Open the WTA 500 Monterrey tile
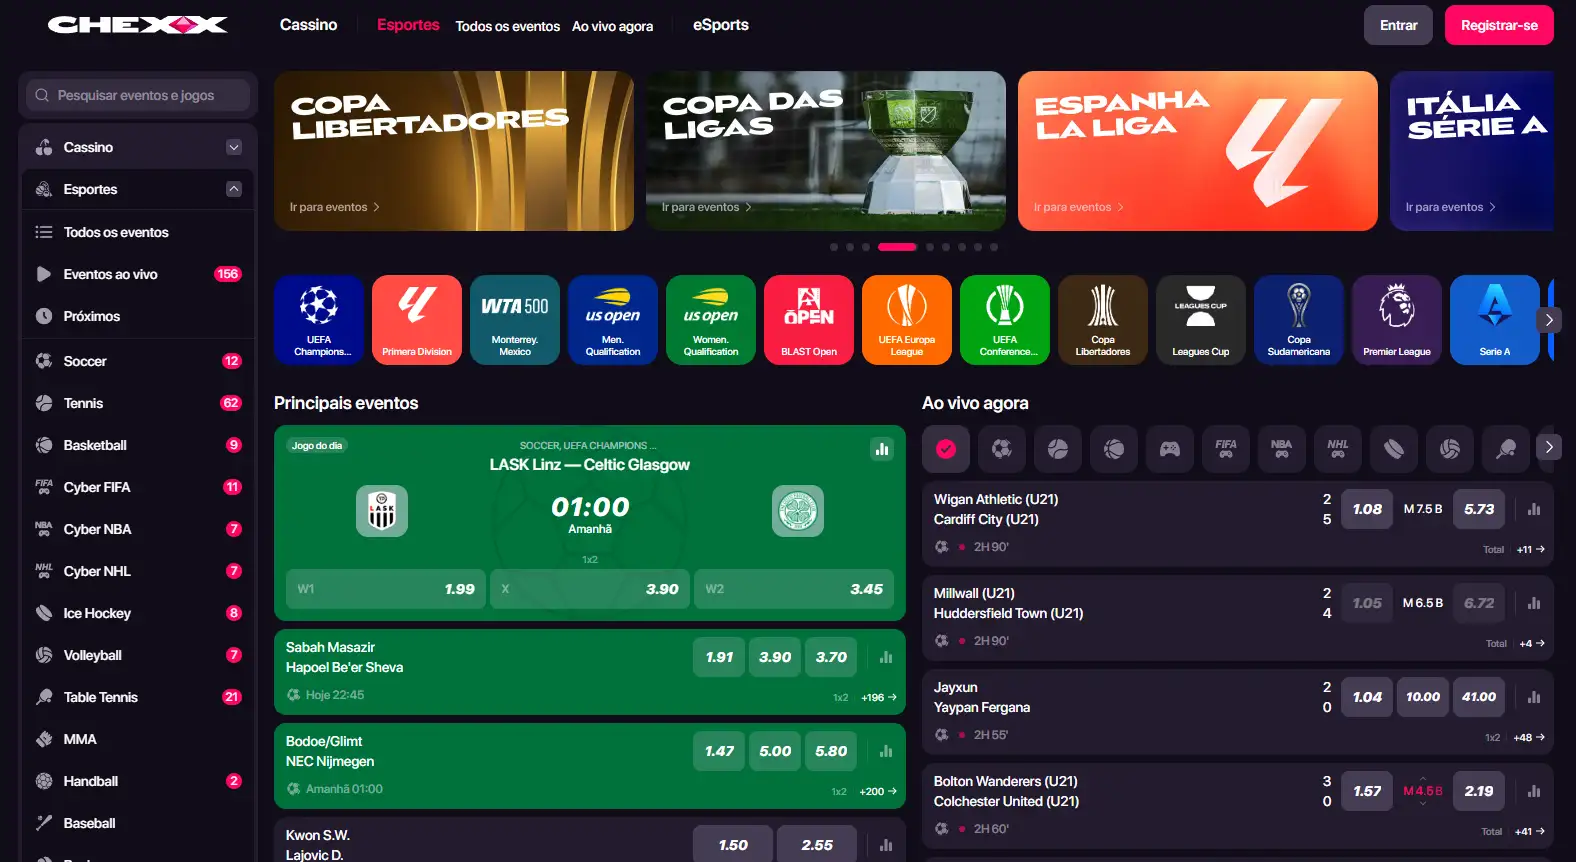 (514, 320)
